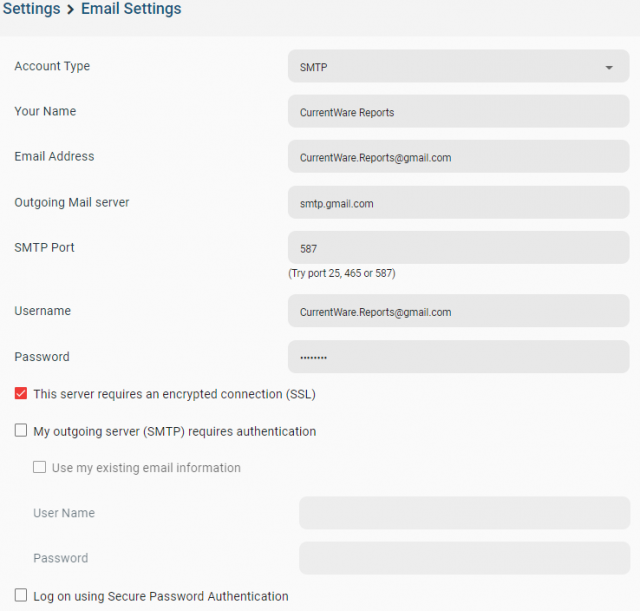
Task: Click the dropdown arrow beside SMTP
Action: pyautogui.click(x=609, y=67)
